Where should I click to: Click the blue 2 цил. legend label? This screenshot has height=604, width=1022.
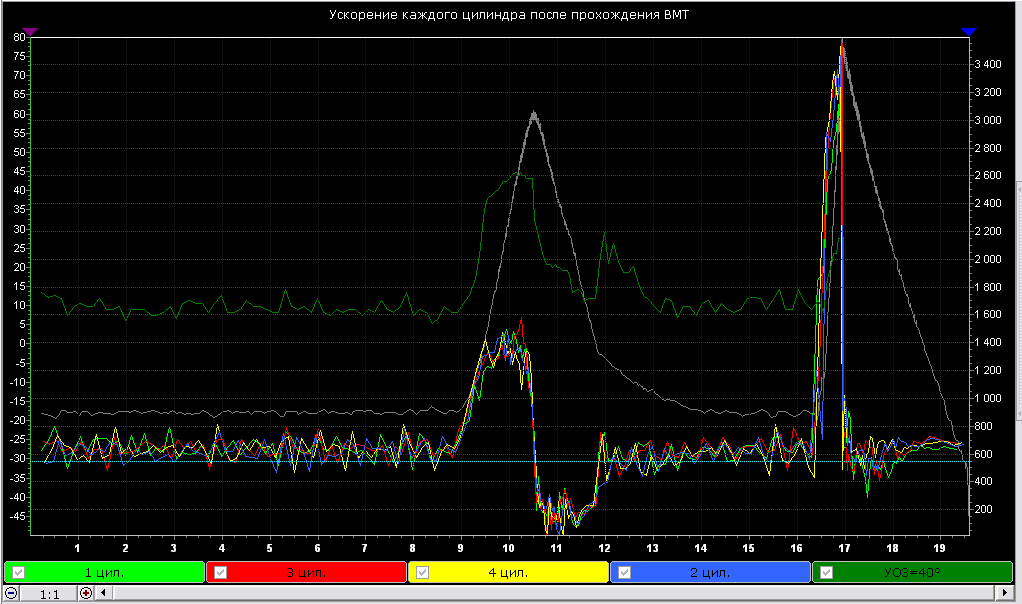pyautogui.click(x=710, y=573)
